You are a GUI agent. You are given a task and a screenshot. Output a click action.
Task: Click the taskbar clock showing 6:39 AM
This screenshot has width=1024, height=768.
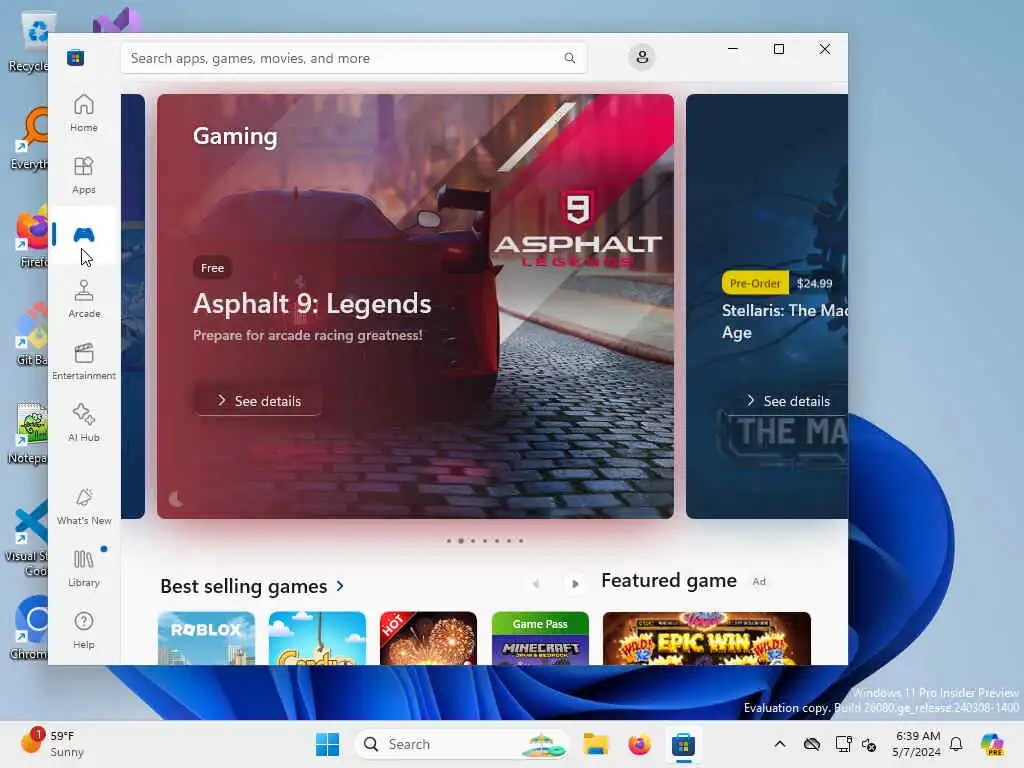917,744
